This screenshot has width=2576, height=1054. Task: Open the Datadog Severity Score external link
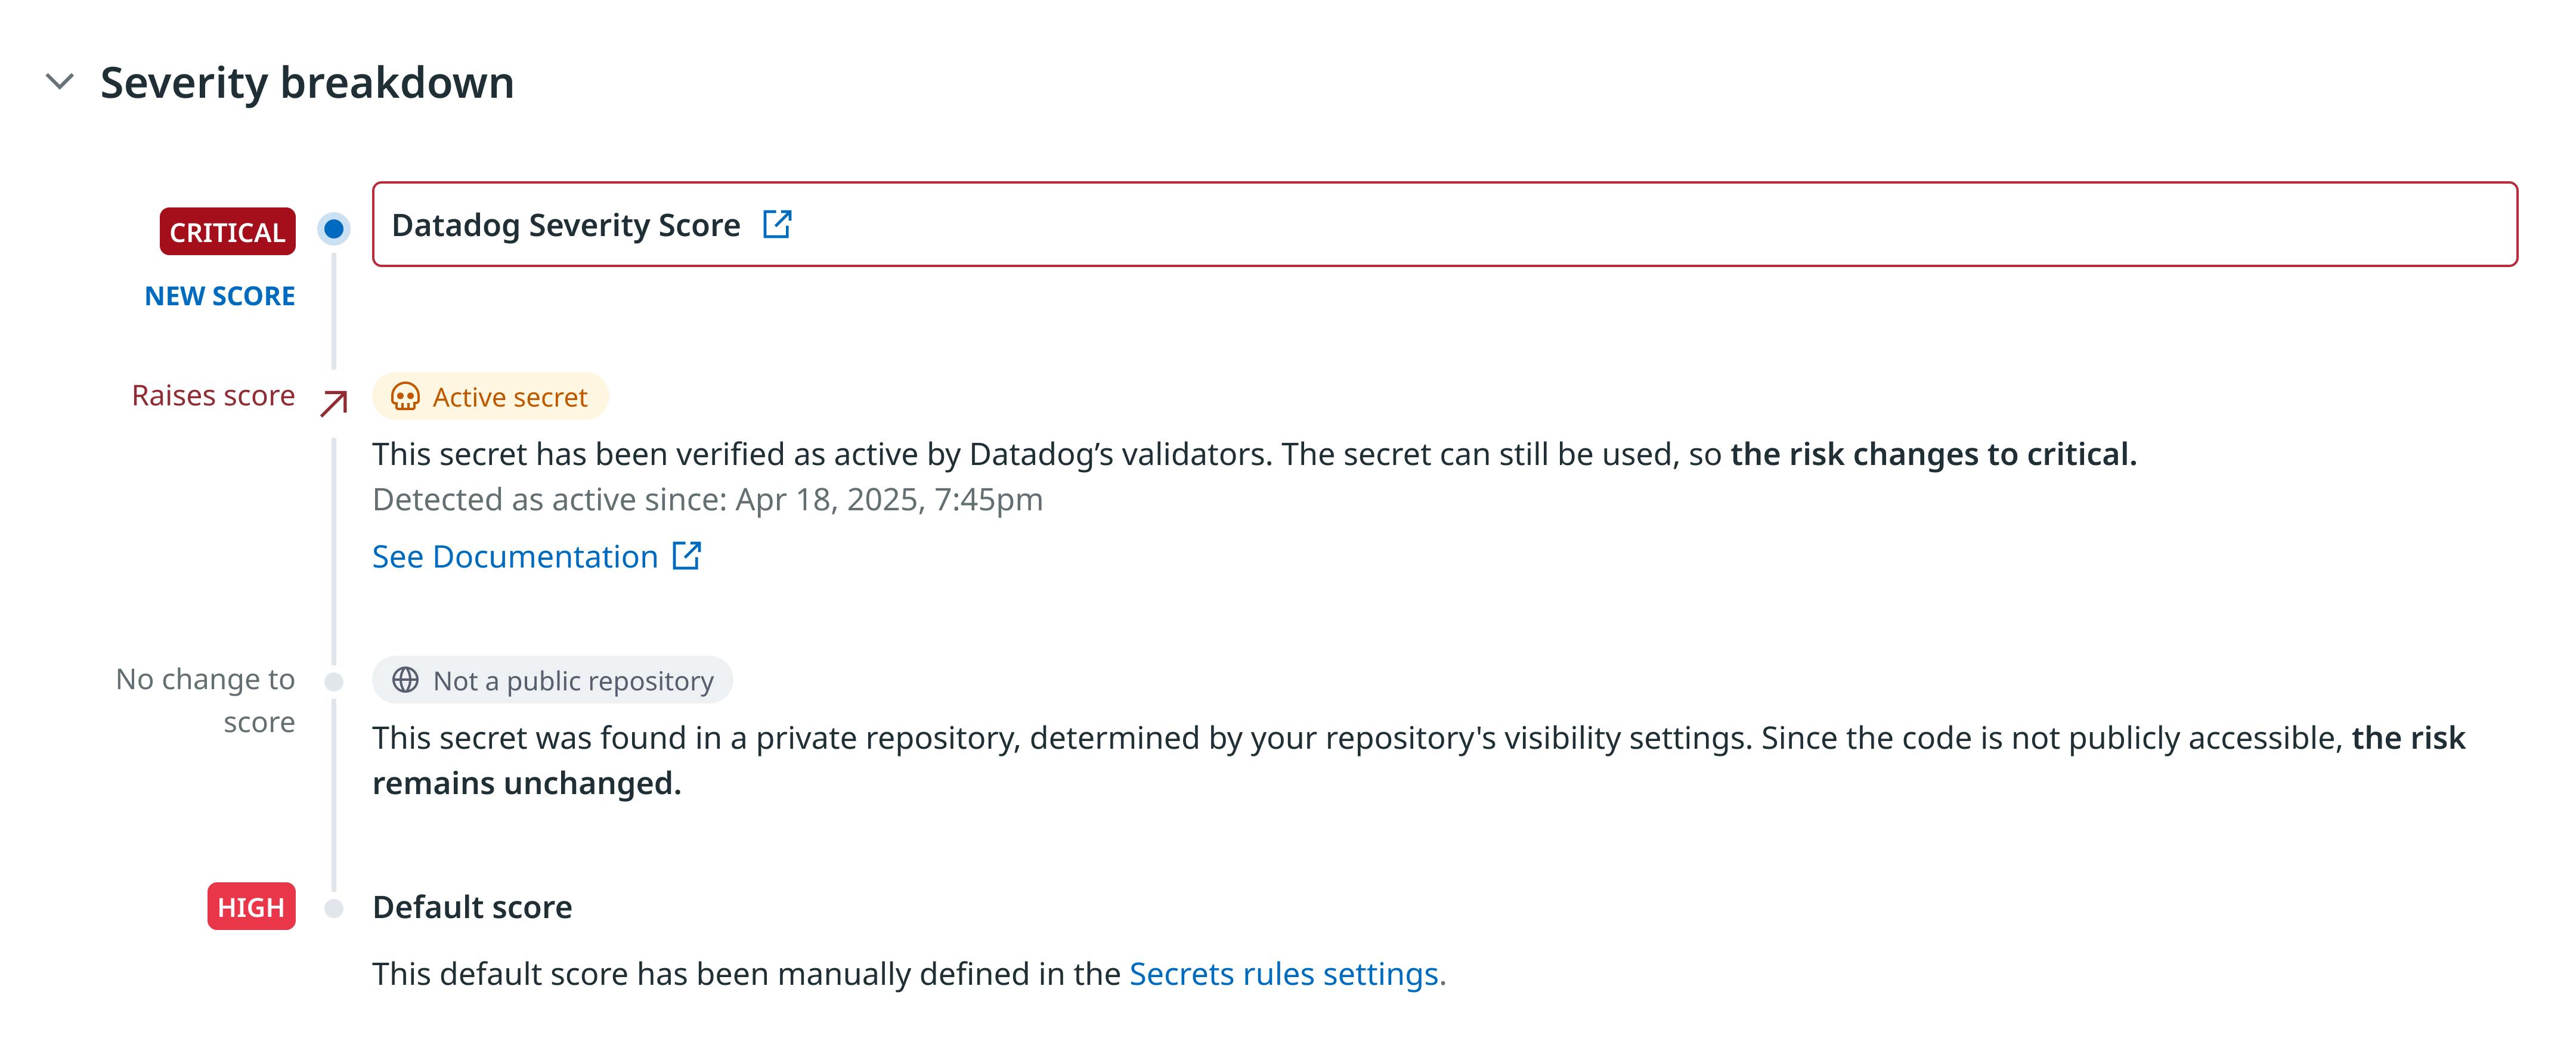[x=778, y=224]
